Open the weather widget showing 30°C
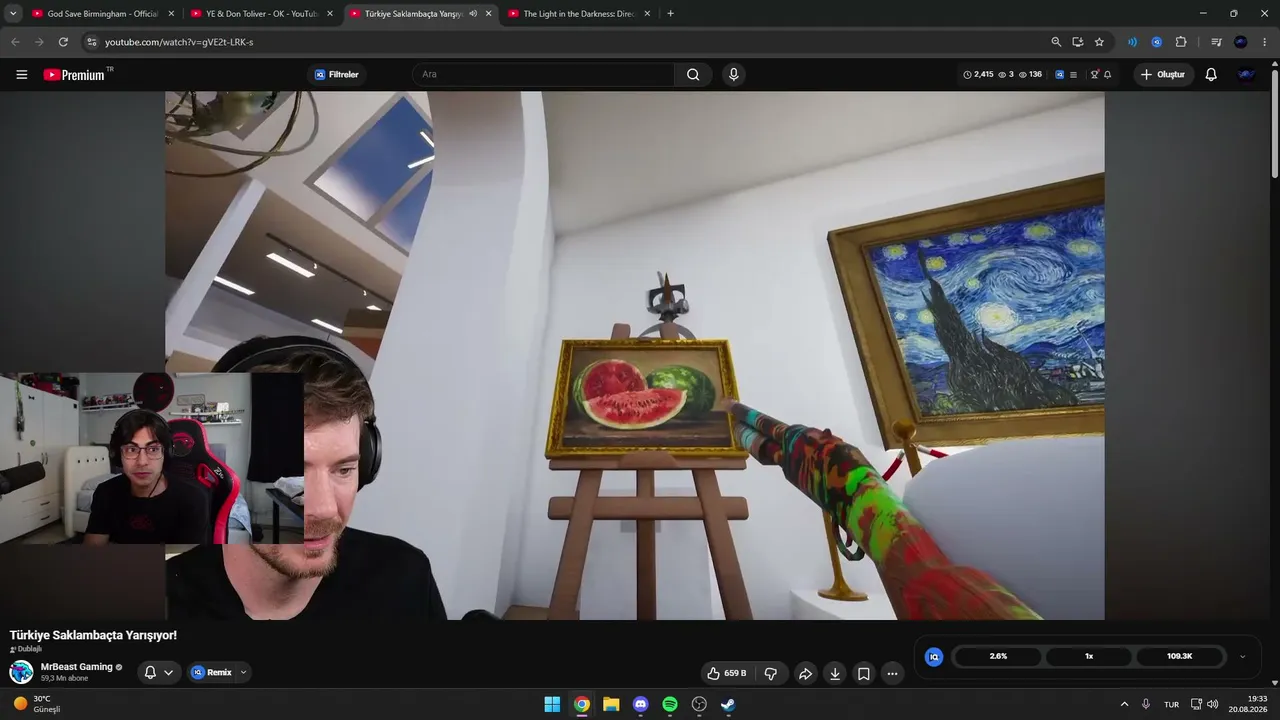Image resolution: width=1280 pixels, height=720 pixels. point(38,704)
